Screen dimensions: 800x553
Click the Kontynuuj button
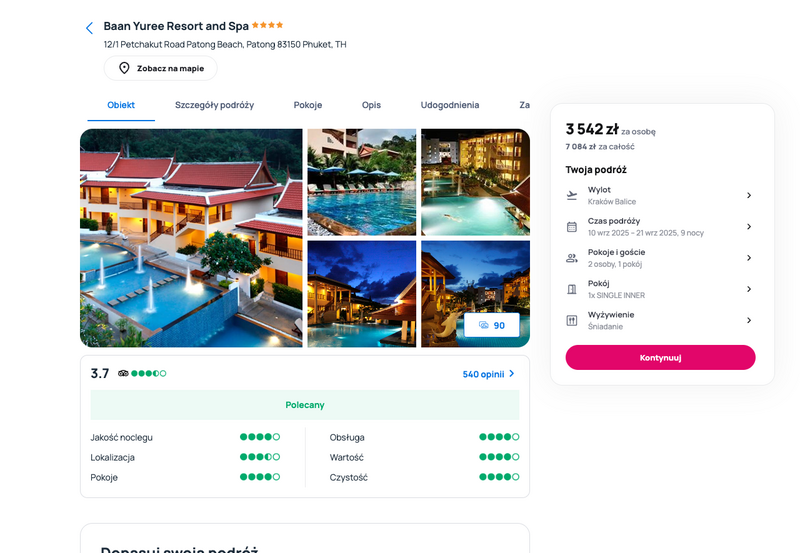[x=660, y=358]
